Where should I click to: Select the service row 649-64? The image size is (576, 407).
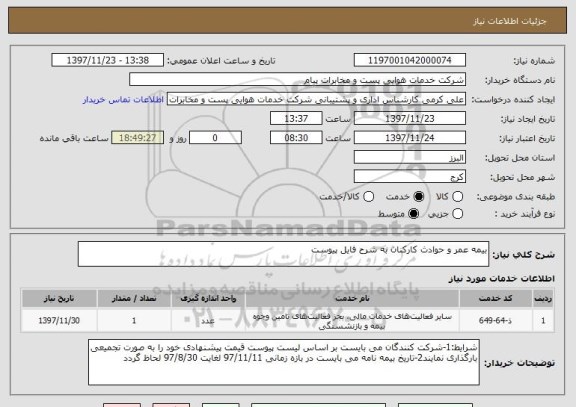(x=288, y=321)
